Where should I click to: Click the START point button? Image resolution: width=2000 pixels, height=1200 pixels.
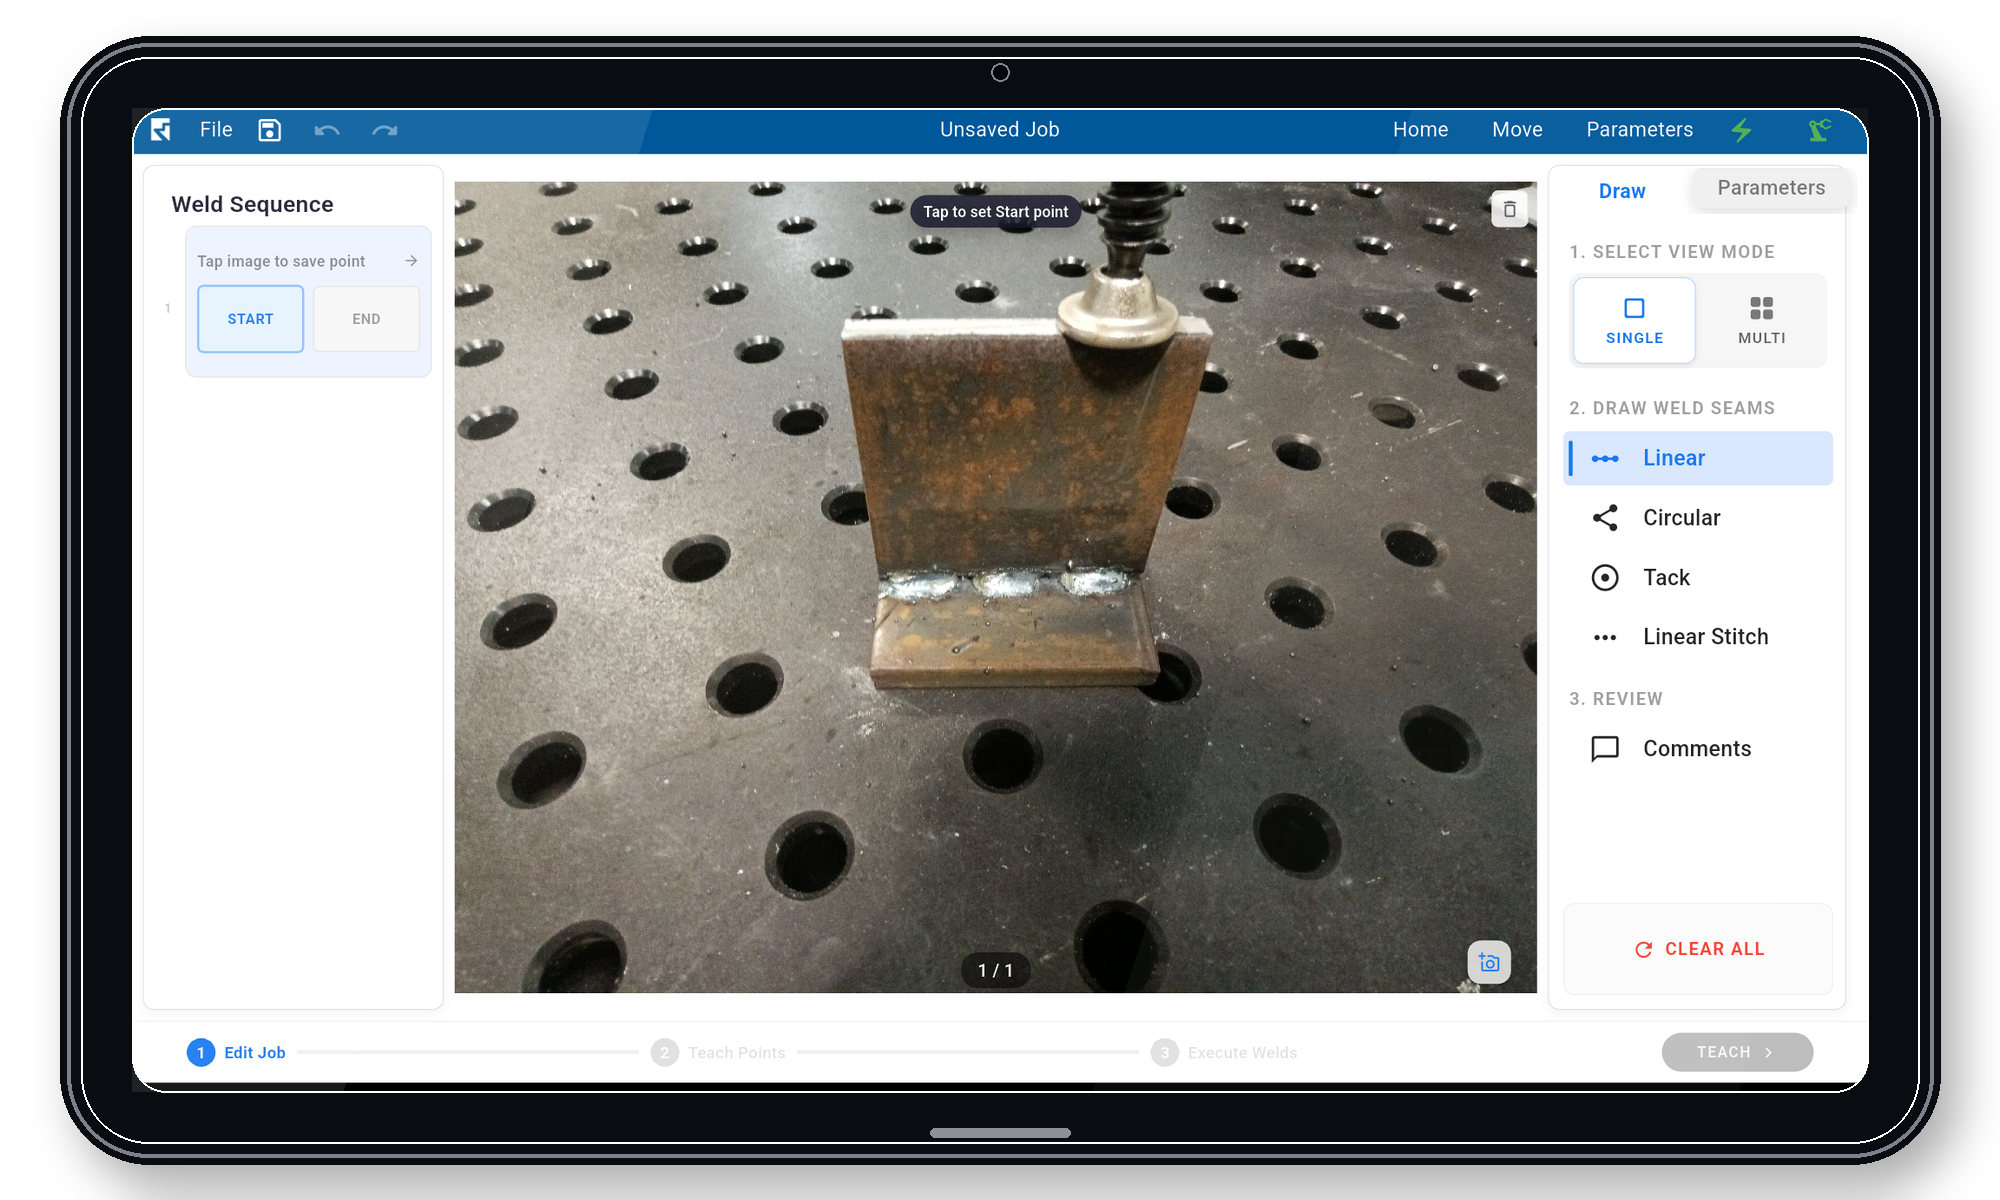[x=250, y=319]
